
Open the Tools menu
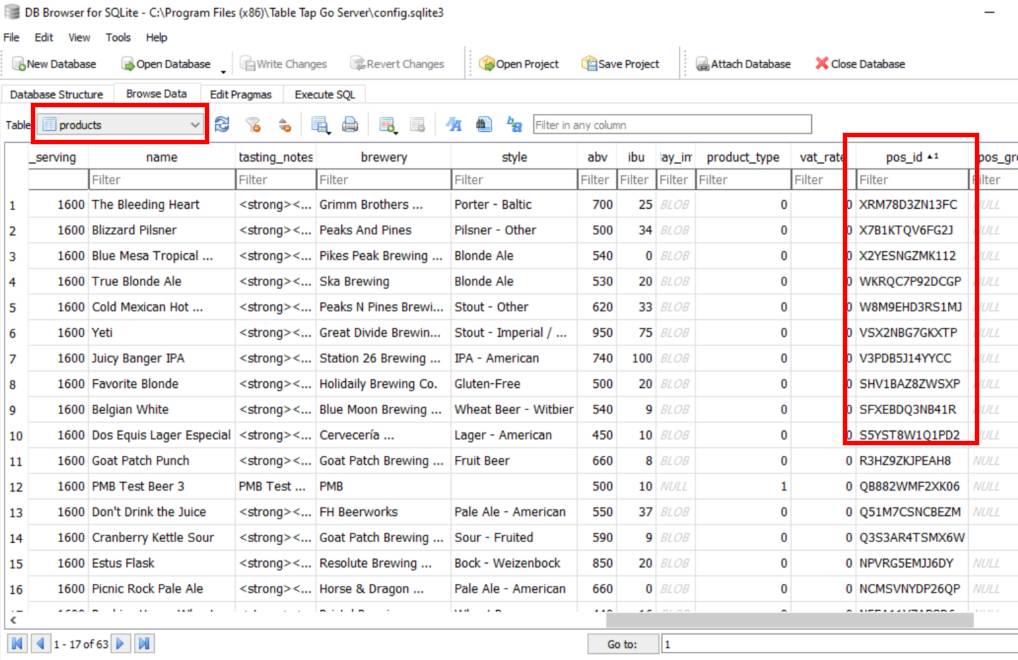pos(118,37)
